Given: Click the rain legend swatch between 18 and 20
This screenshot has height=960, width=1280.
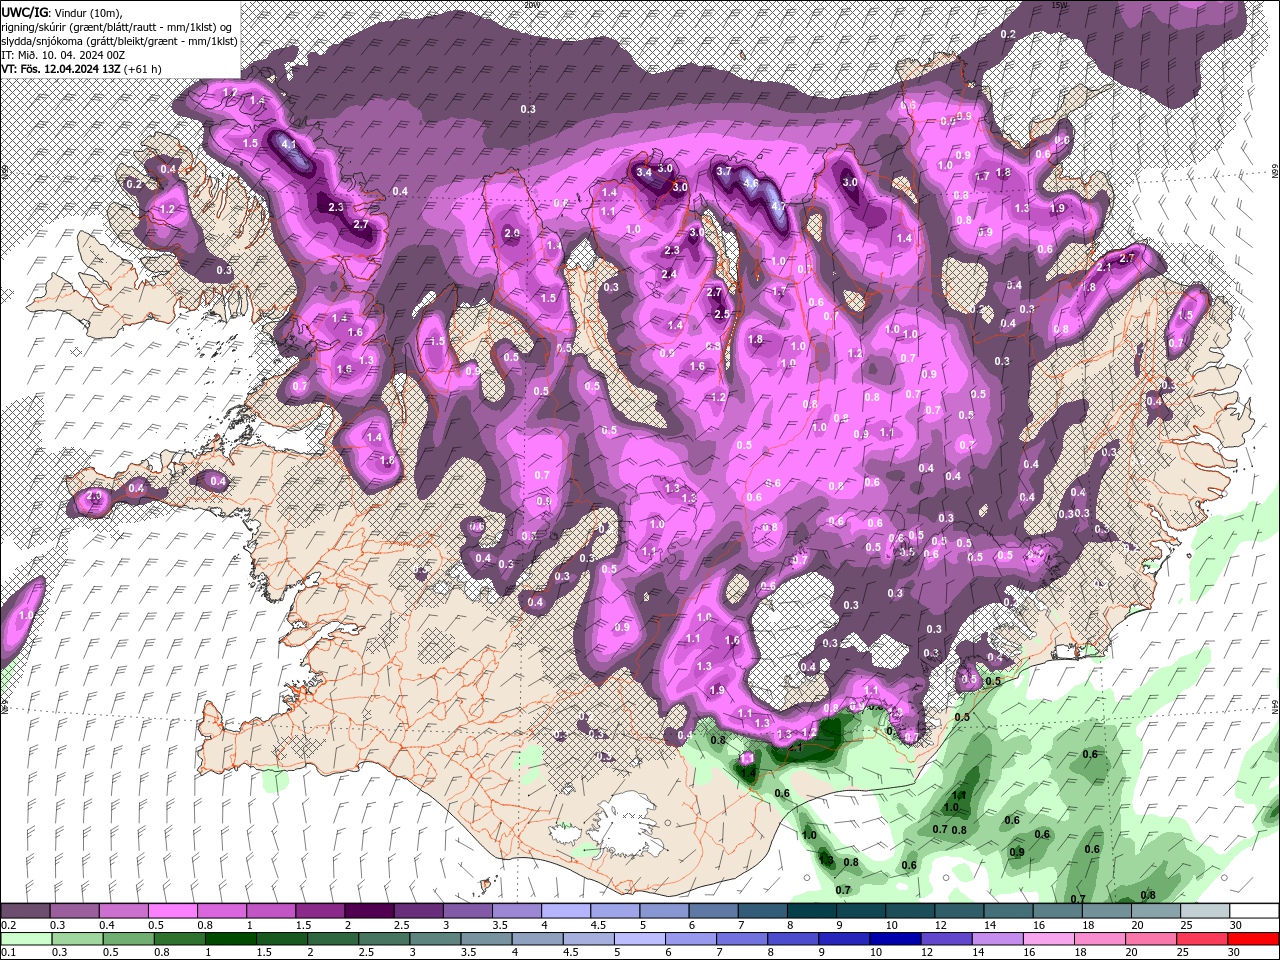Looking at the screenshot, I should coord(1098,939).
